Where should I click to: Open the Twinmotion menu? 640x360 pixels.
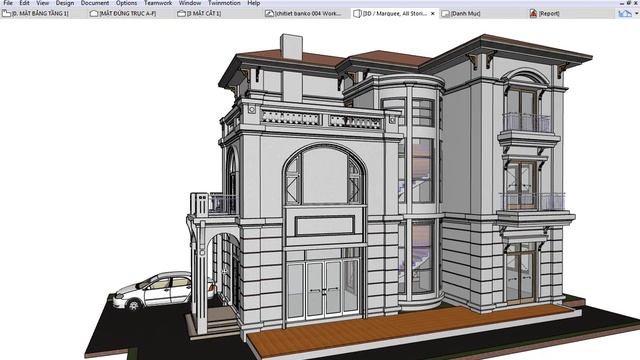[224, 3]
